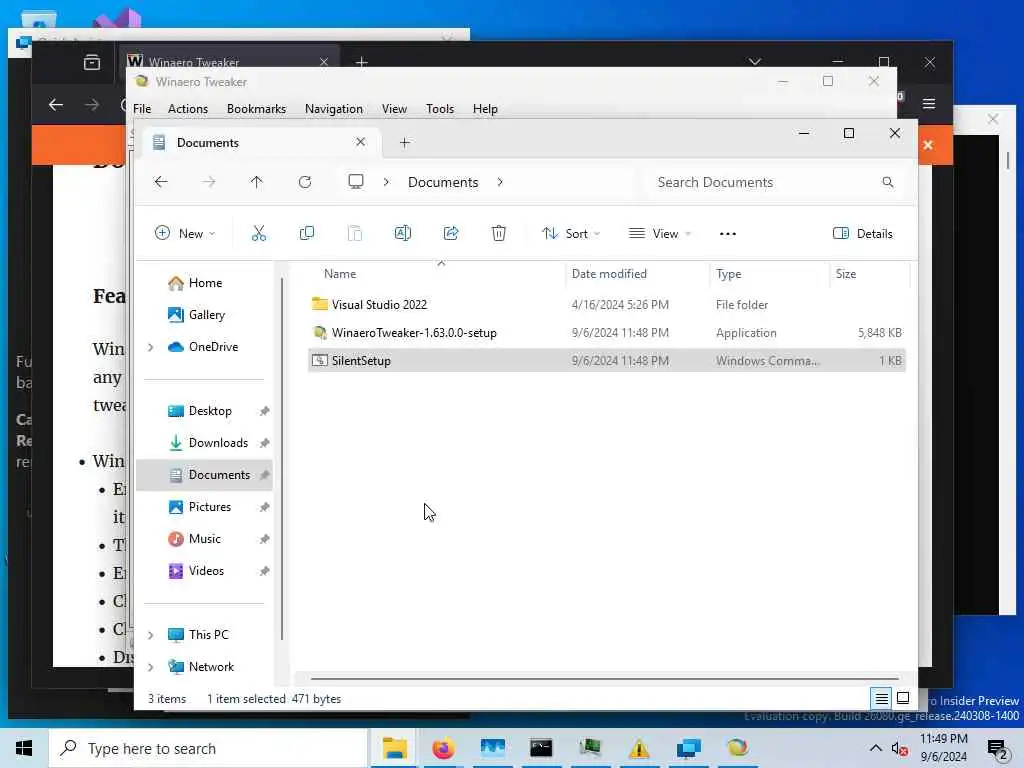Click the Rename icon in Explorer toolbar
Screen dimensions: 1024x768
point(403,233)
